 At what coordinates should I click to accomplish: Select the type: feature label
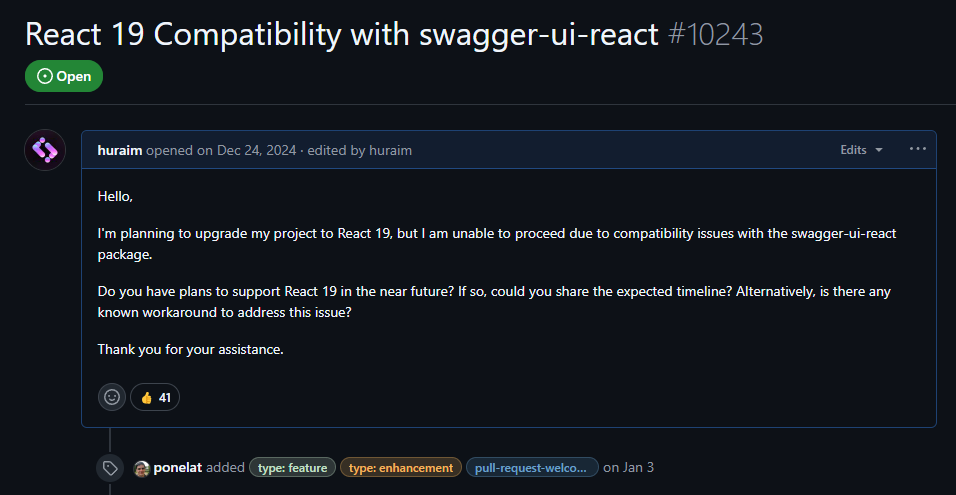tap(293, 468)
